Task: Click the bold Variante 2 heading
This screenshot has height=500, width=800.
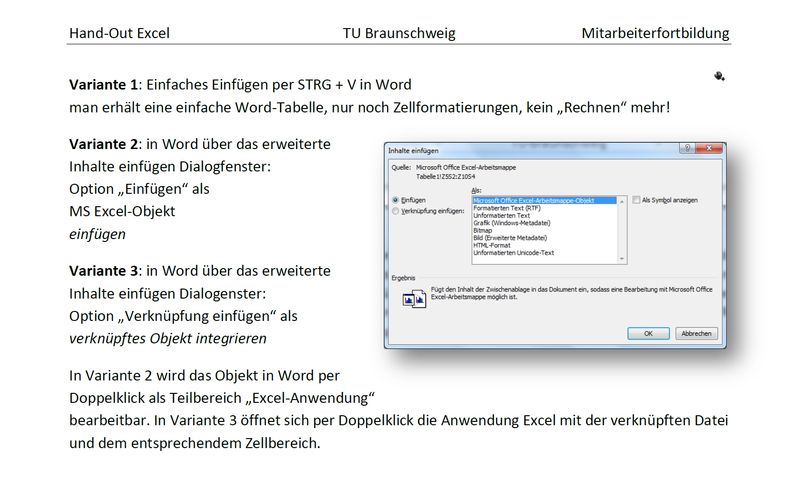Action: tap(104, 144)
